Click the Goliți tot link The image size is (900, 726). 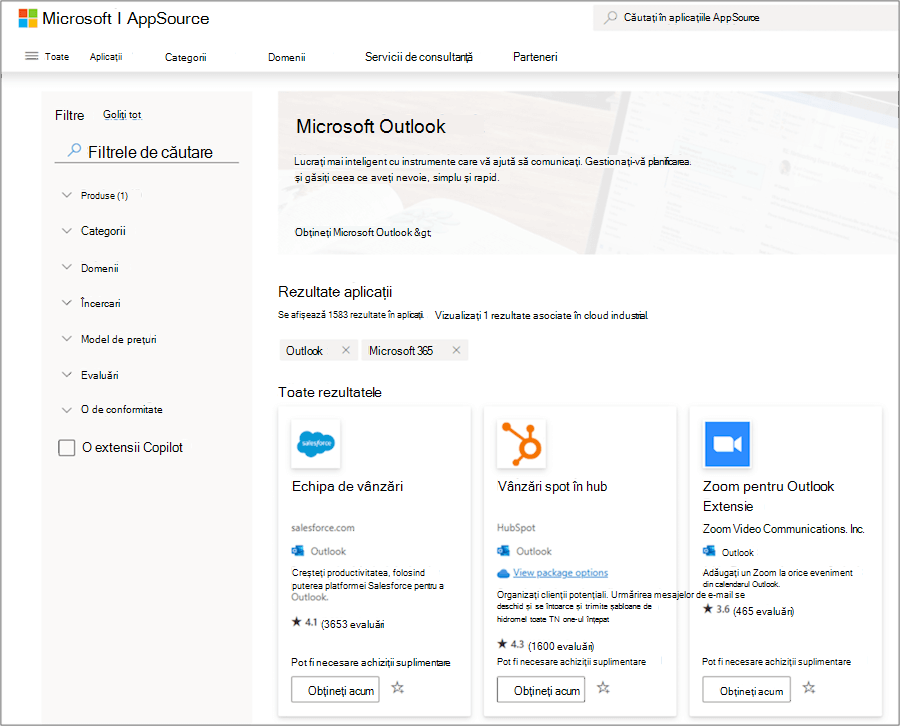click(x=122, y=115)
